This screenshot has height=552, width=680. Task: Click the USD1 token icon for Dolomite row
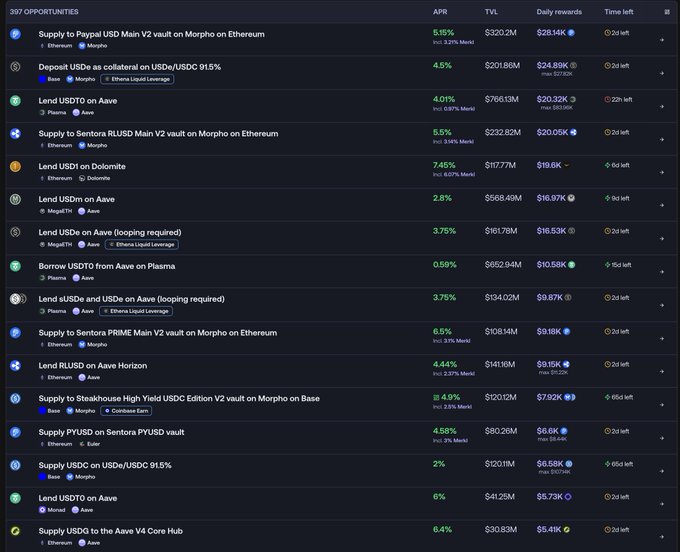(x=16, y=167)
